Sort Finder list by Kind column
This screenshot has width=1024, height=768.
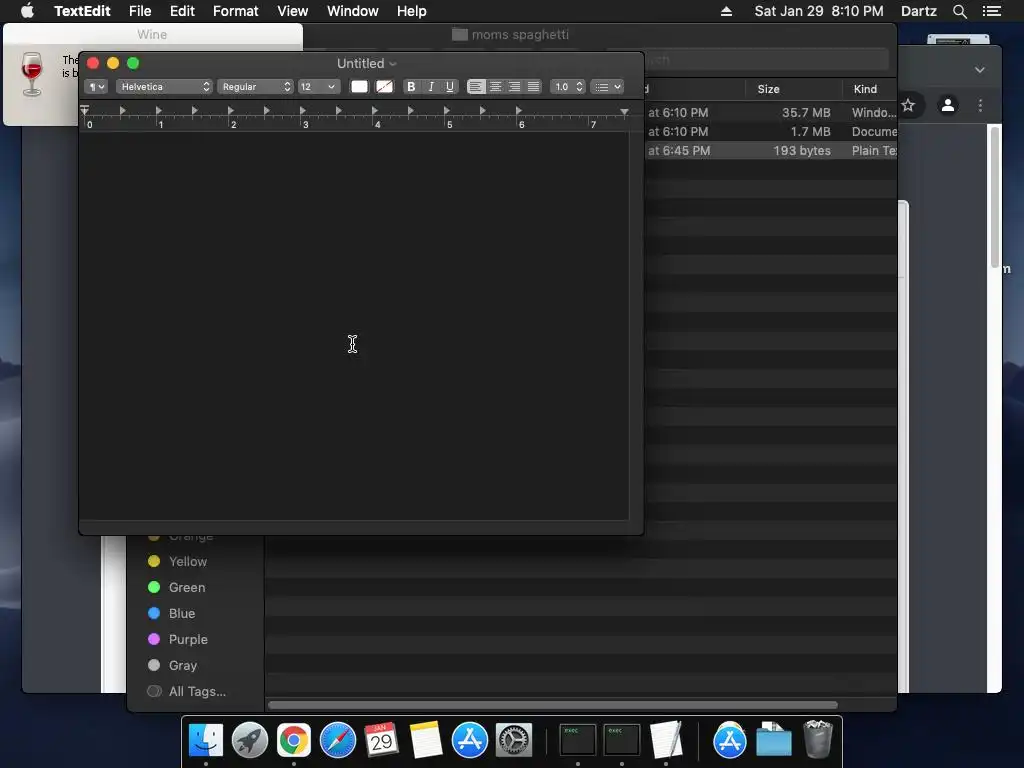click(x=865, y=89)
